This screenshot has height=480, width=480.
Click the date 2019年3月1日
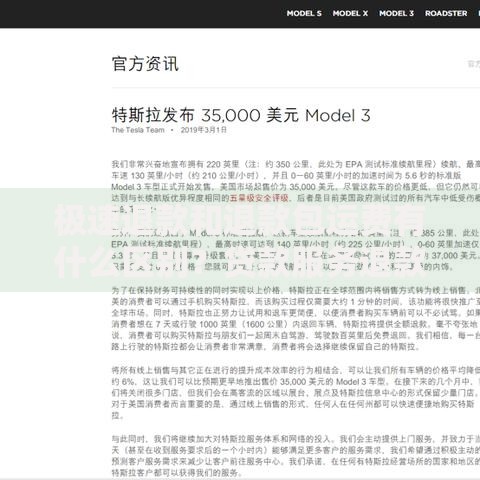point(204,130)
